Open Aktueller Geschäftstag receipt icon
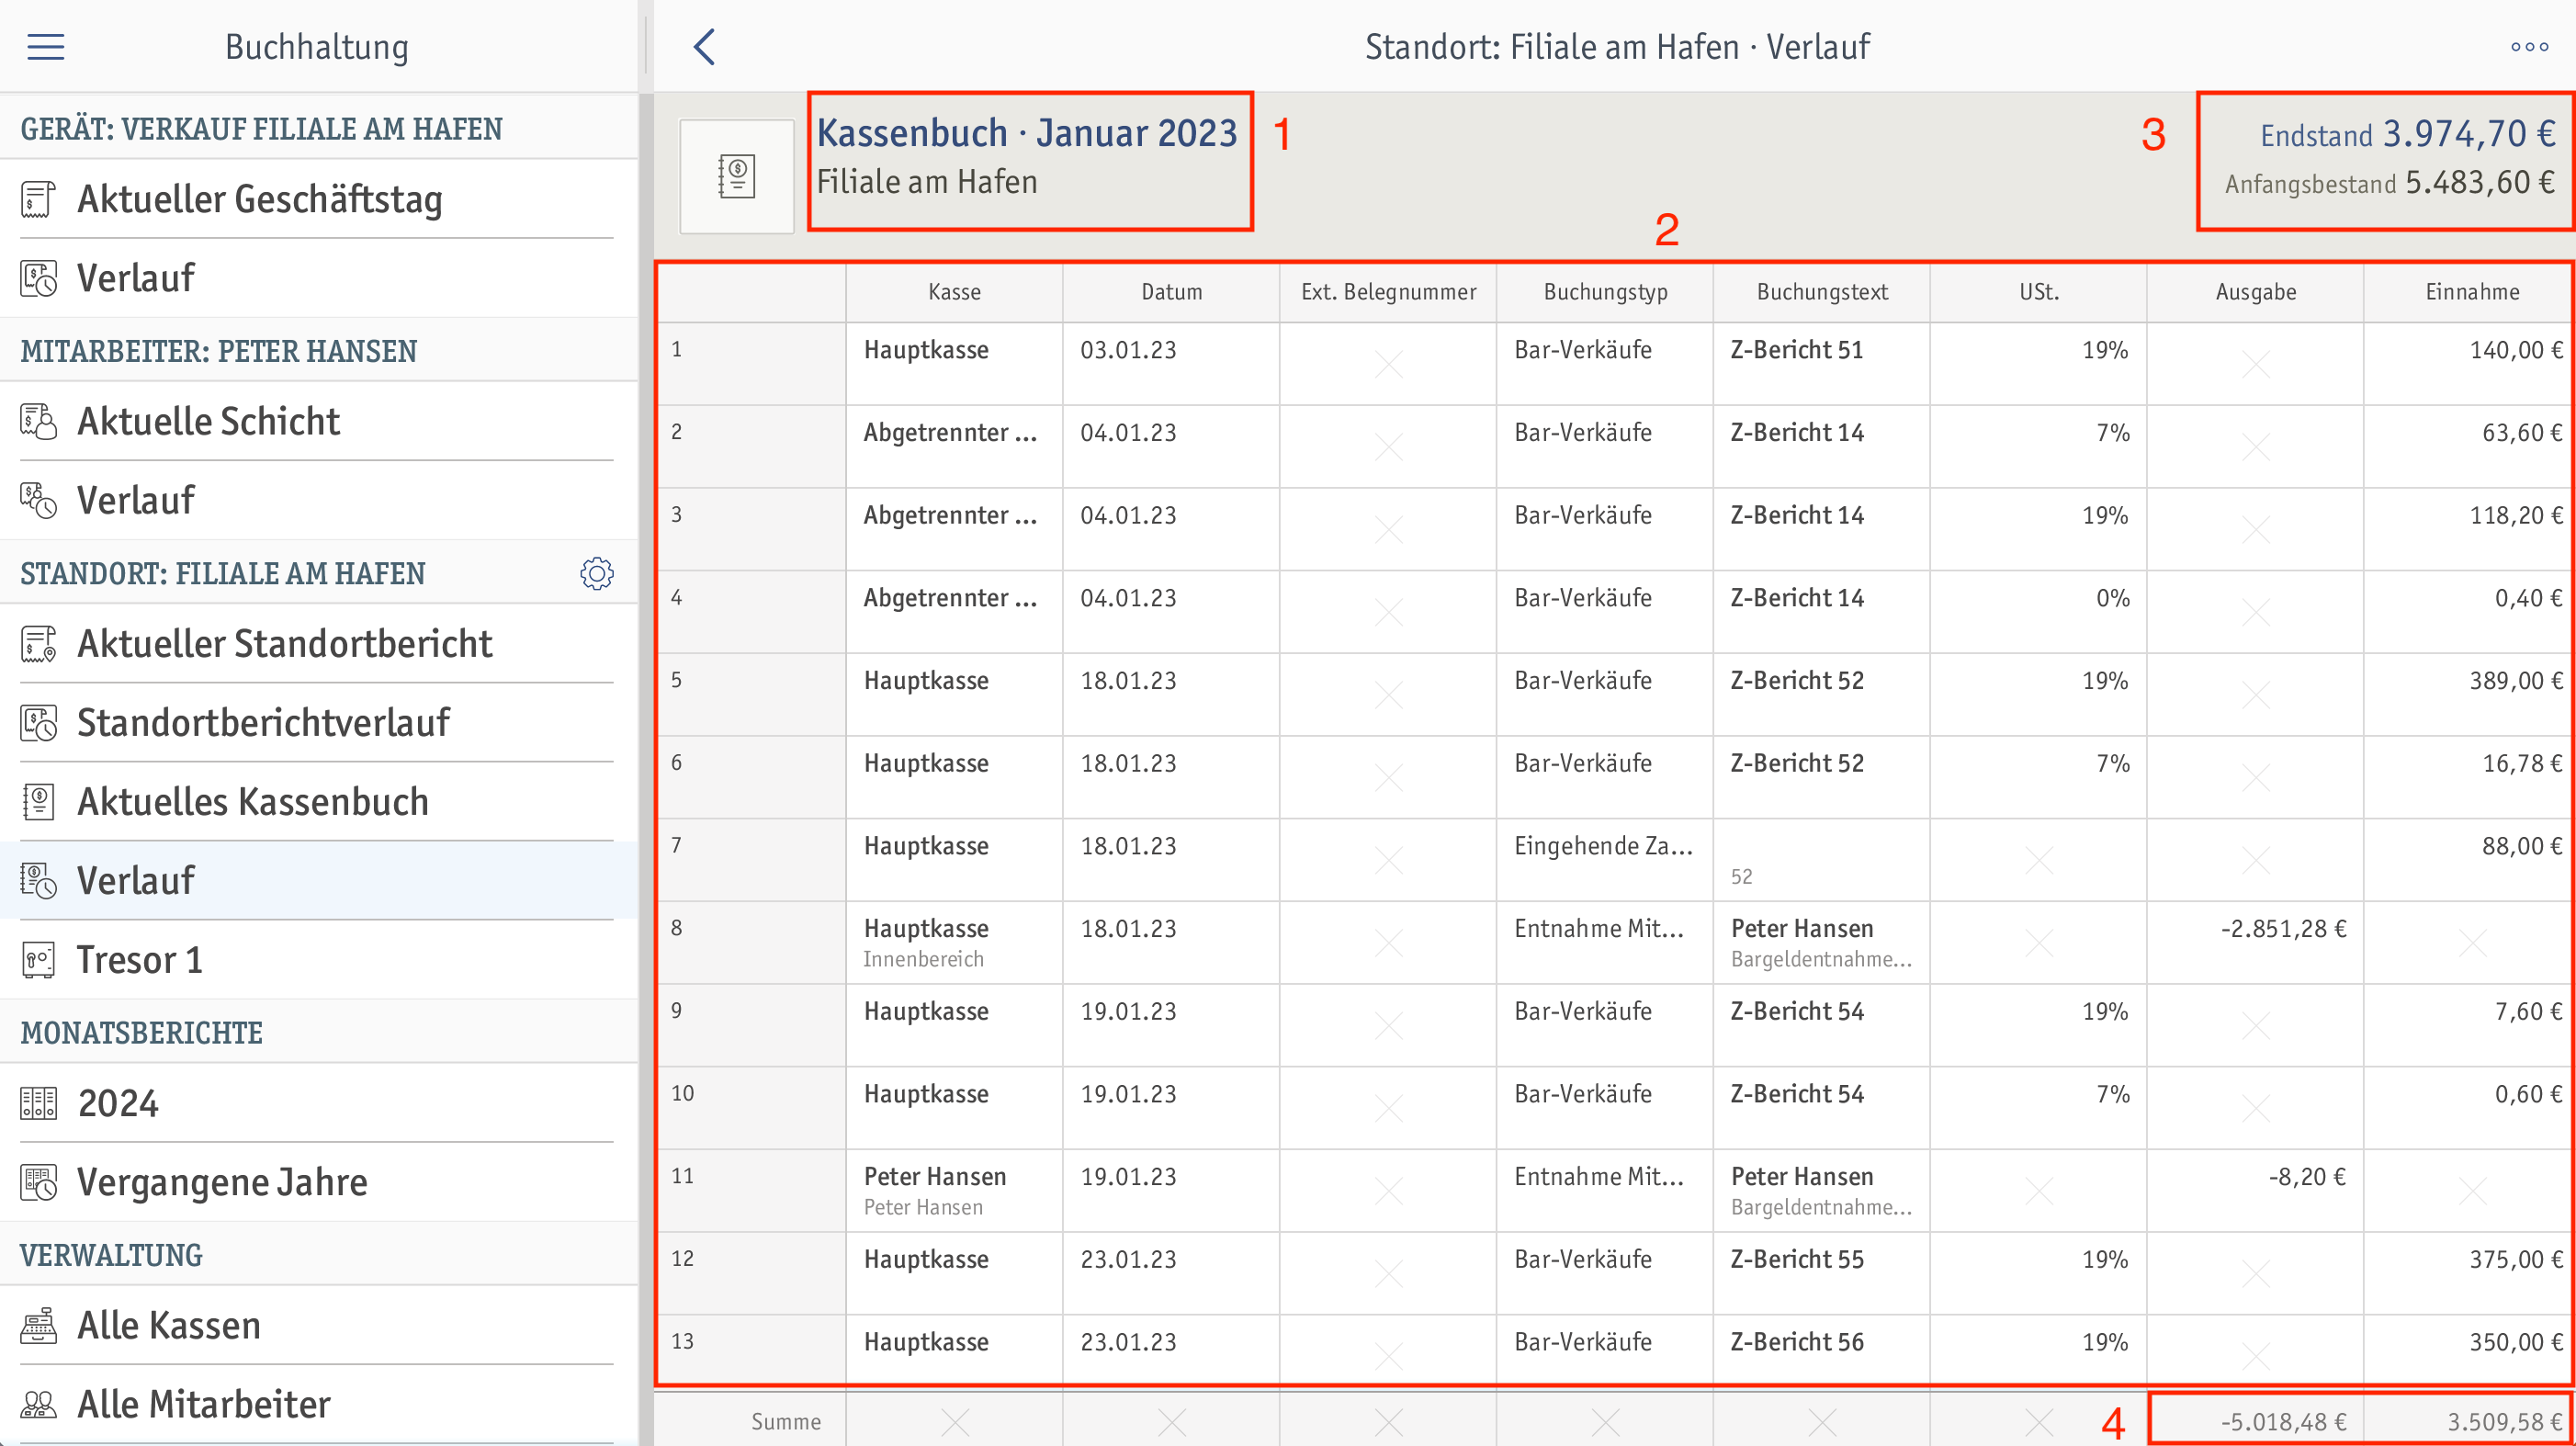This screenshot has width=2576, height=1446. pyautogui.click(x=38, y=199)
